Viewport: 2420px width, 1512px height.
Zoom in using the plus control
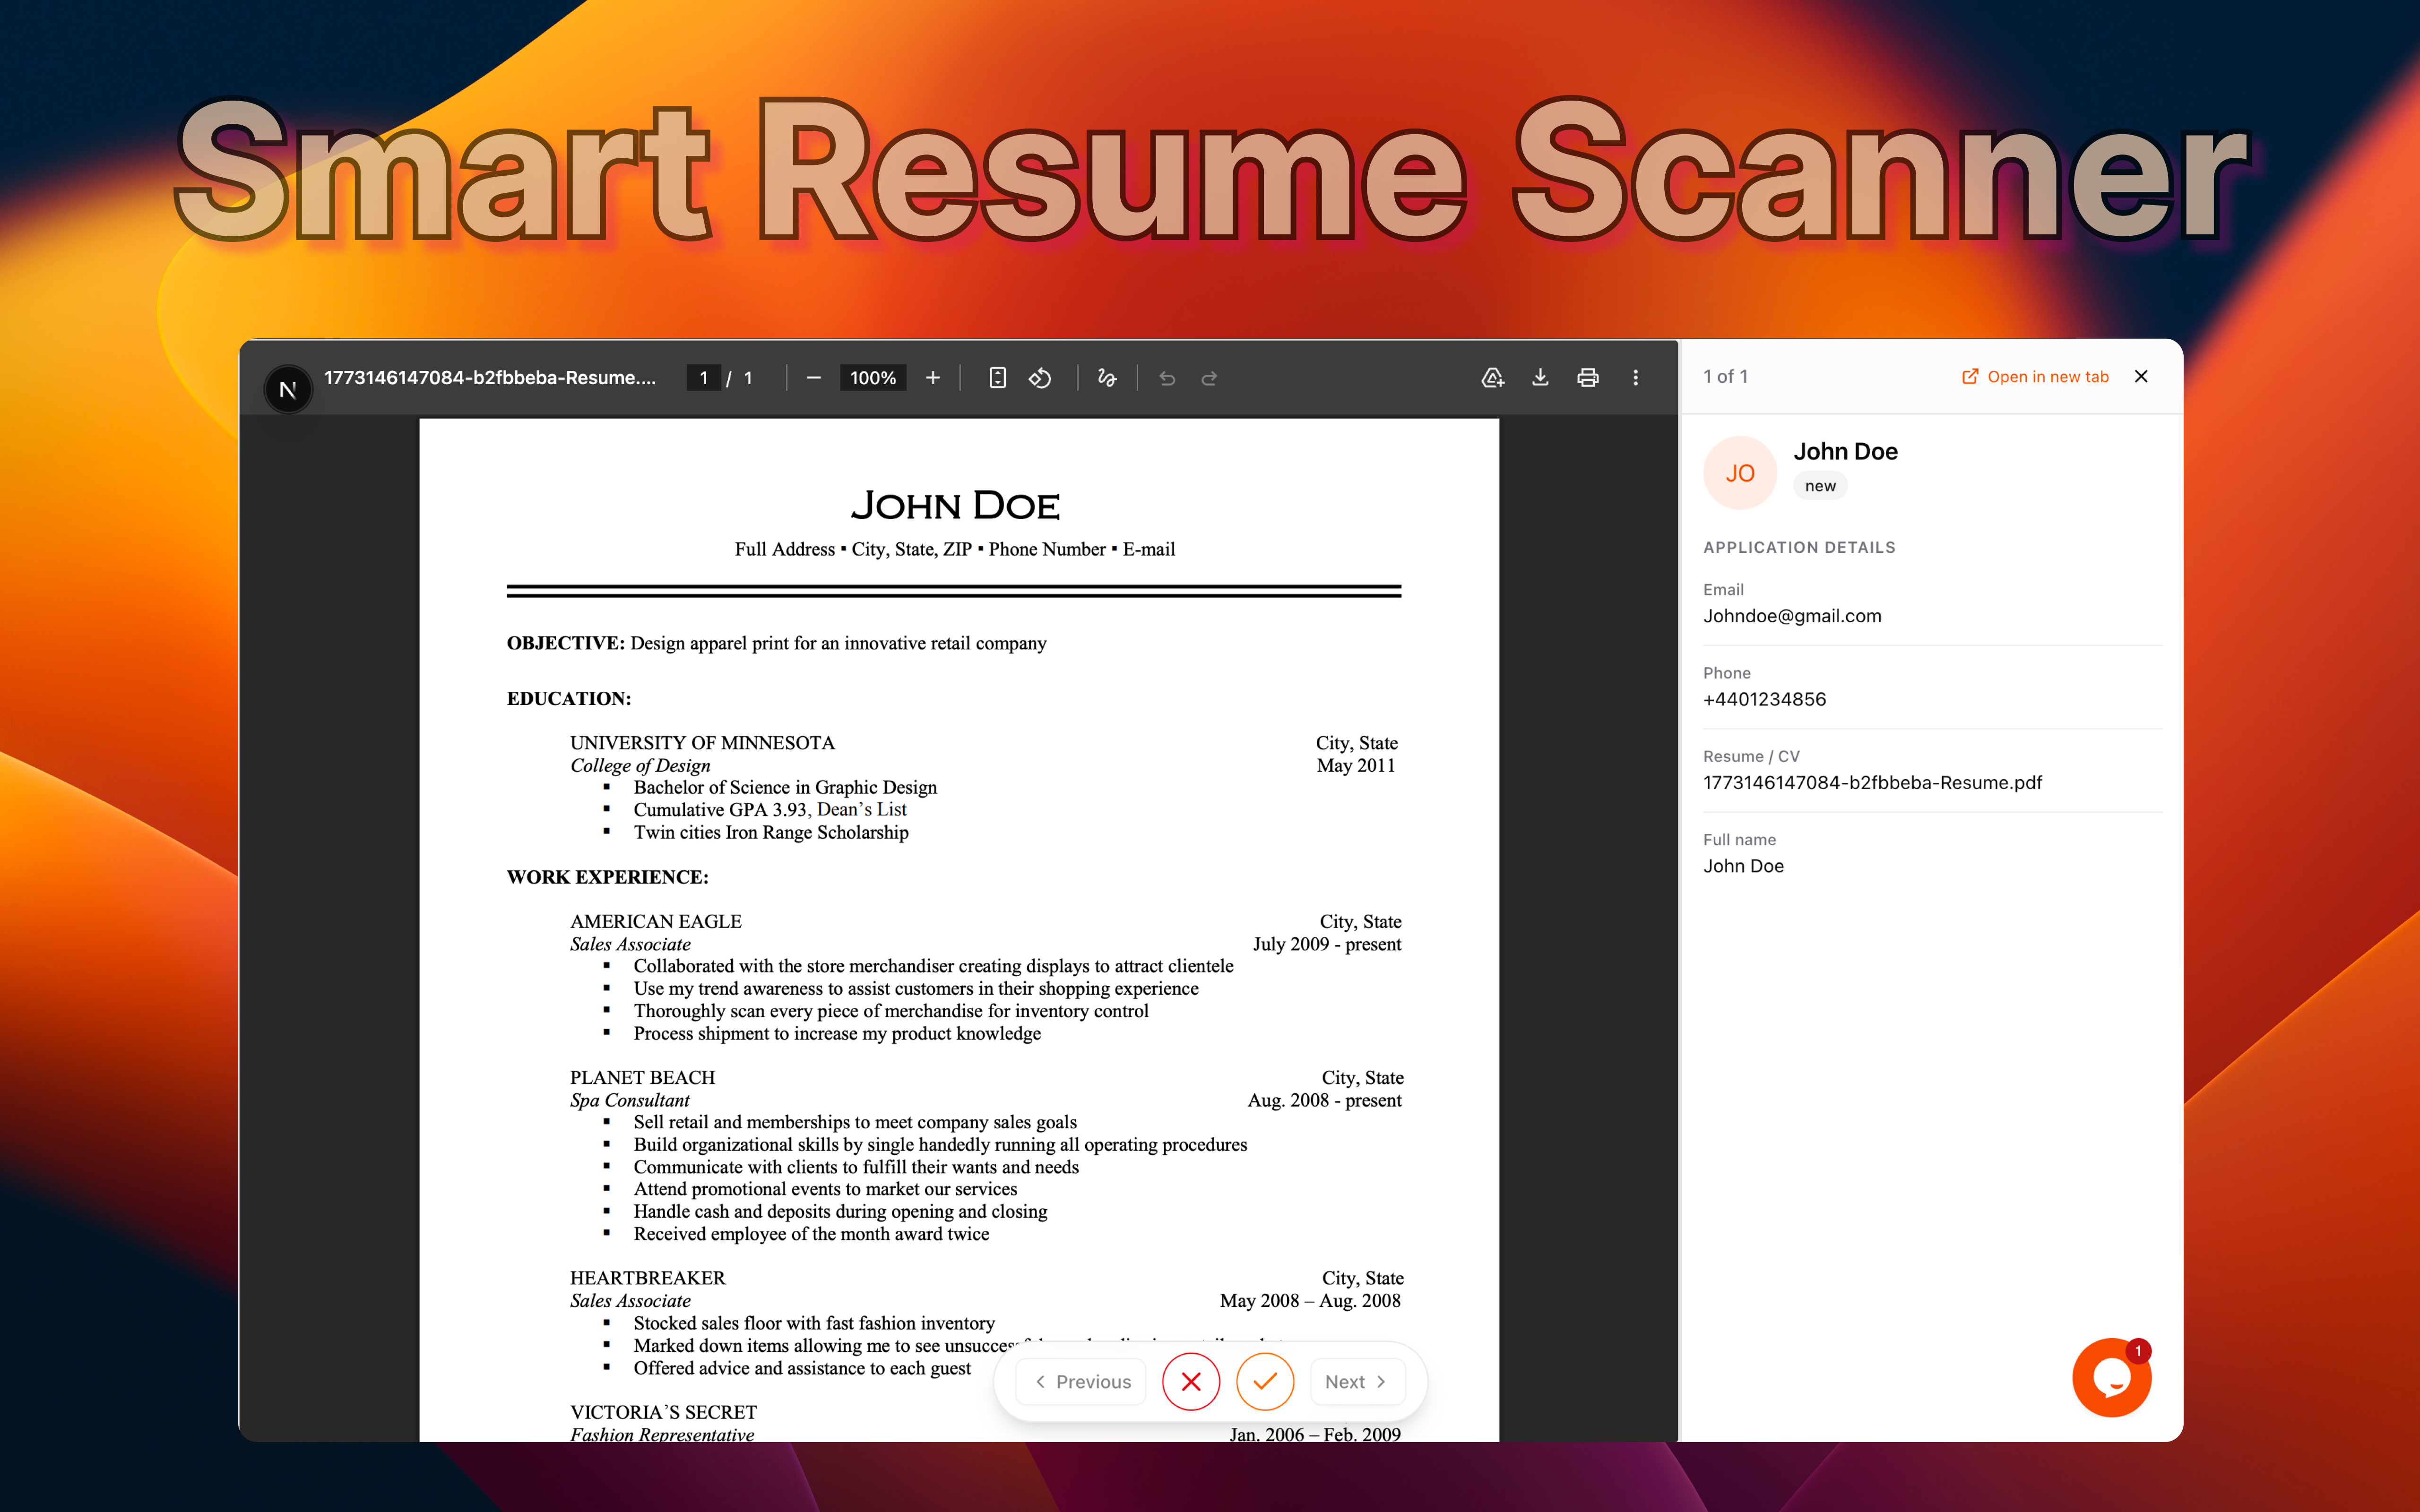(x=932, y=377)
